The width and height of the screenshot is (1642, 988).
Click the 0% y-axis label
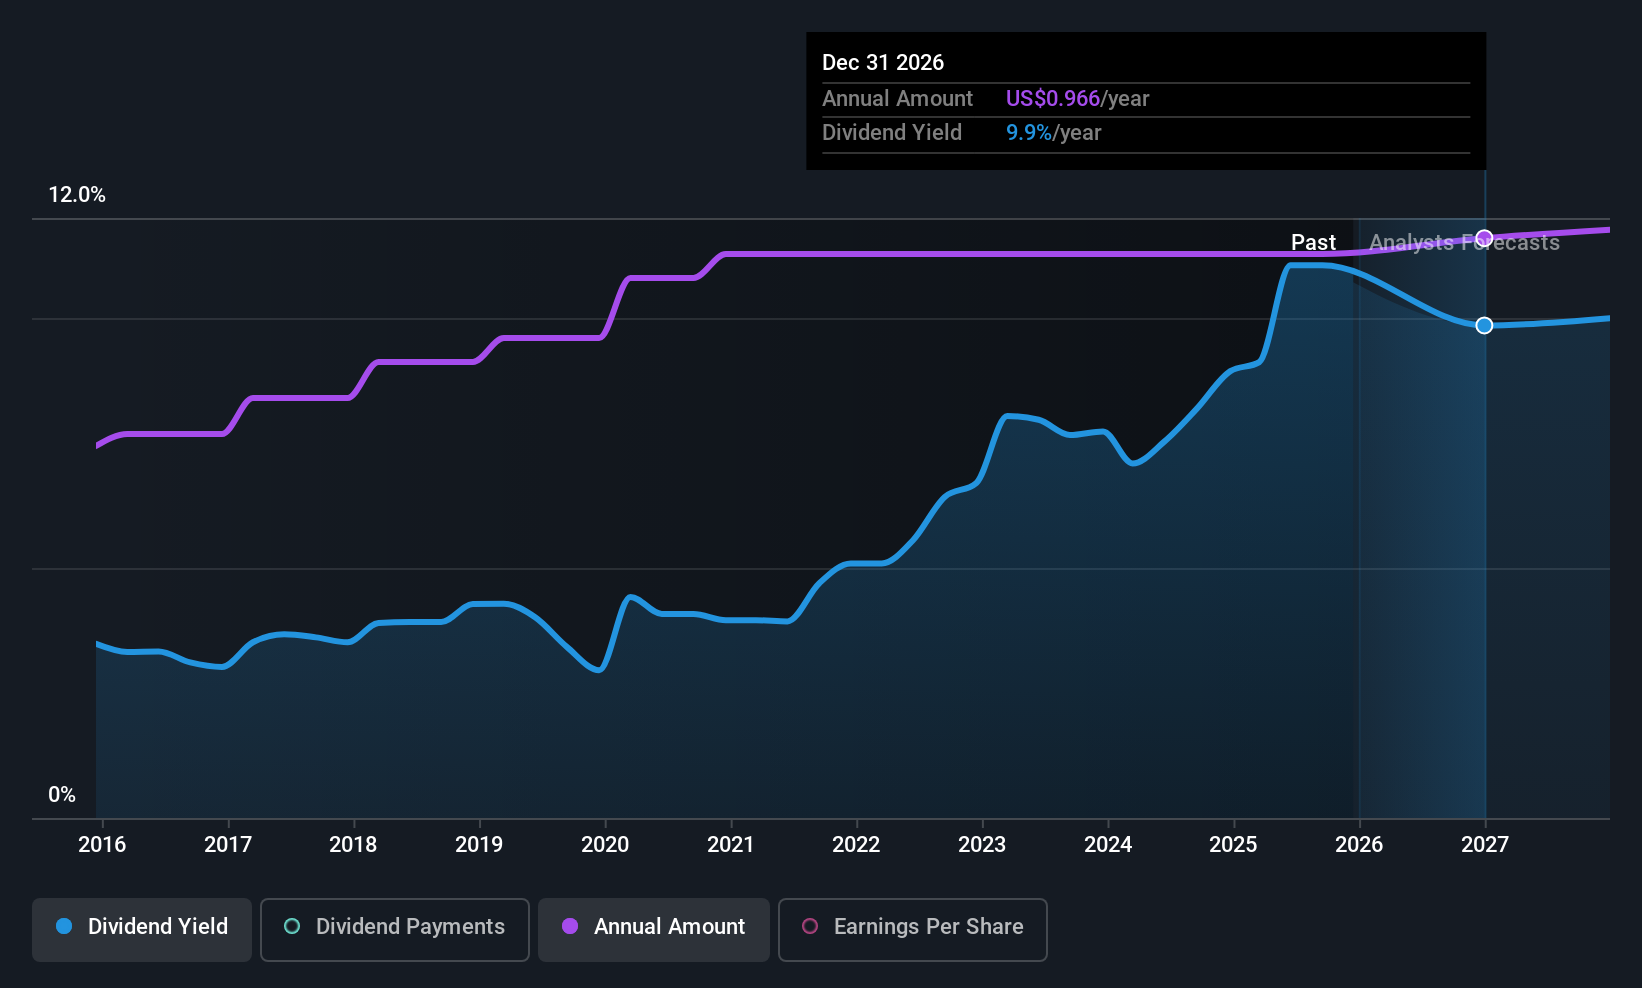pyautogui.click(x=62, y=795)
